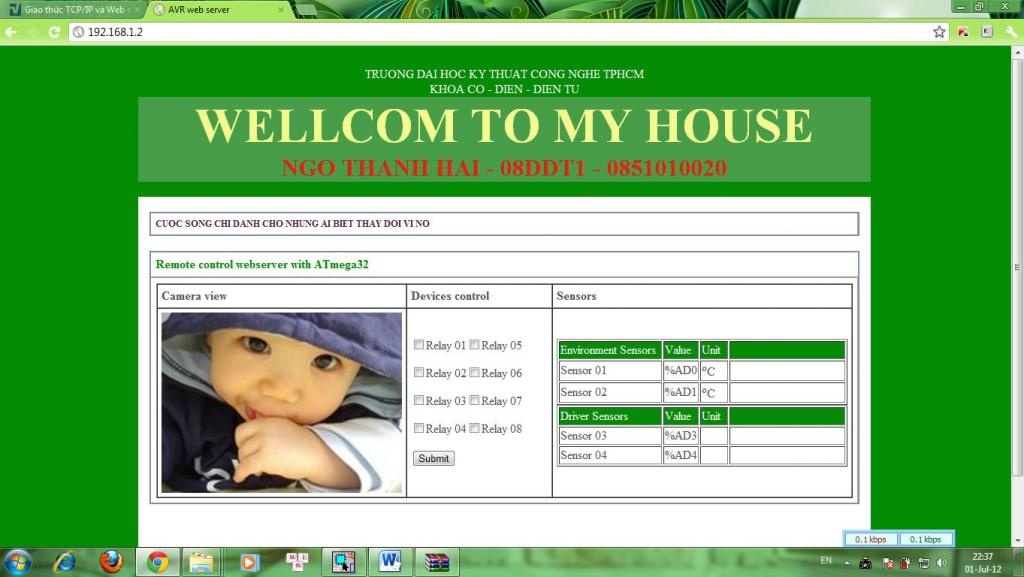The image size is (1024, 577).
Task: Select the Chrome taskbar icon
Action: [x=157, y=562]
